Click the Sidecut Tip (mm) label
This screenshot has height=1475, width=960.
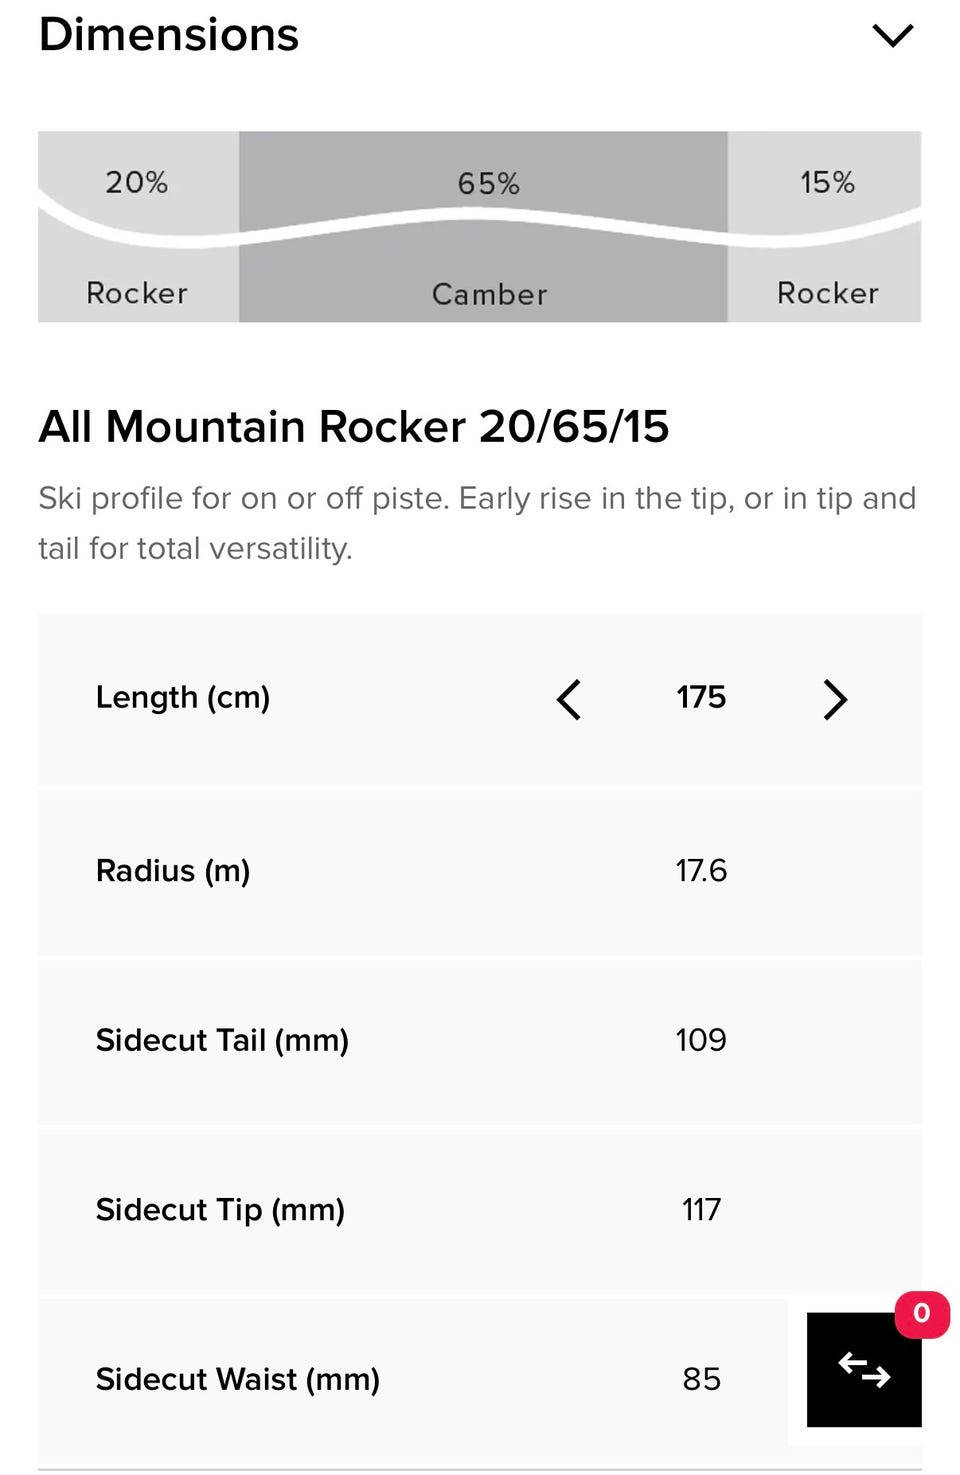220,1210
